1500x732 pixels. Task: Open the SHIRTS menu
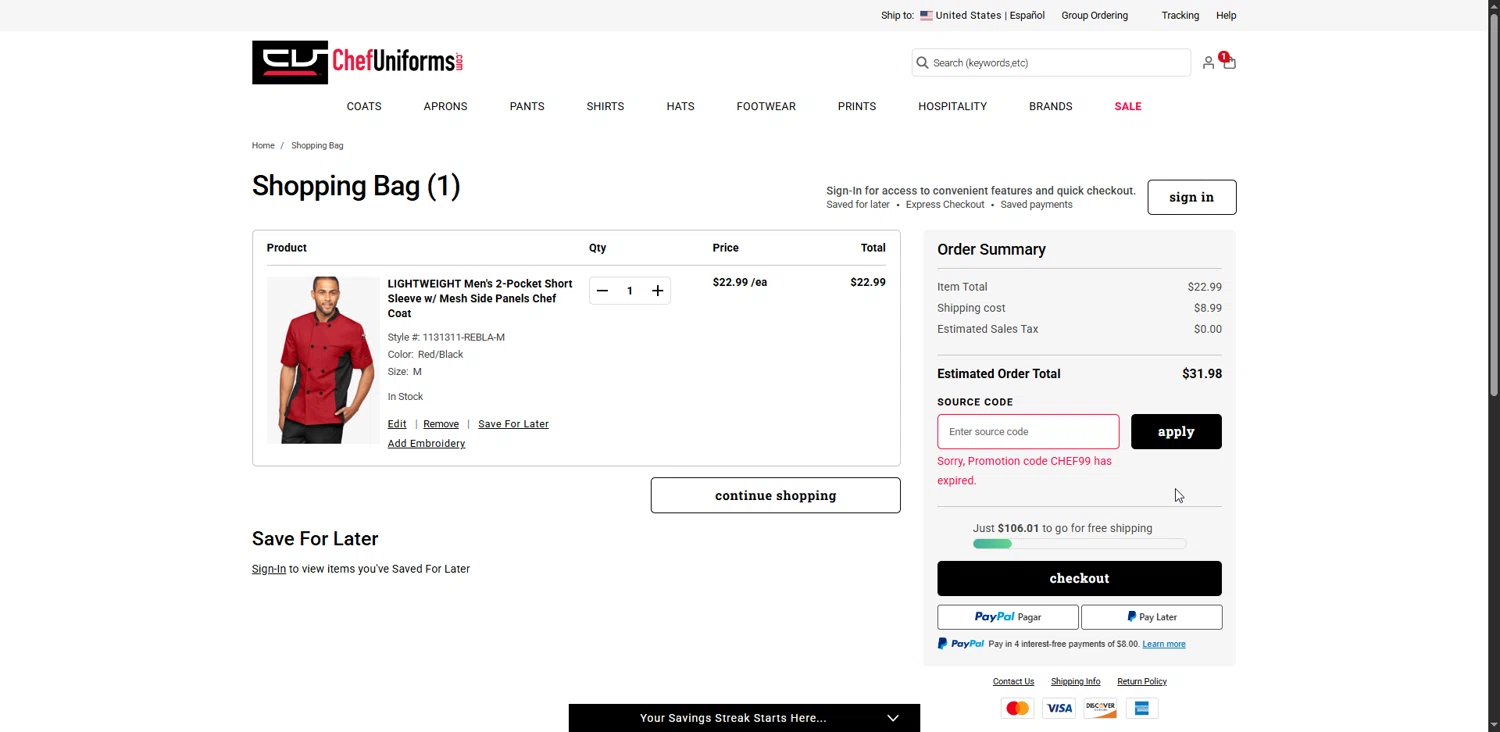[605, 106]
